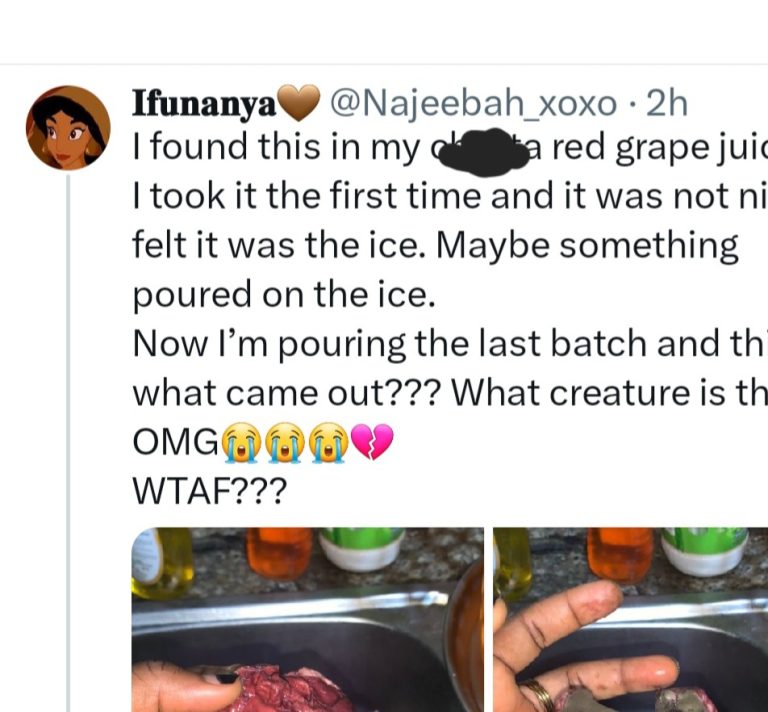This screenshot has height=712, width=768.
Task: Open the left sink photo thumbnail
Action: [x=307, y=619]
